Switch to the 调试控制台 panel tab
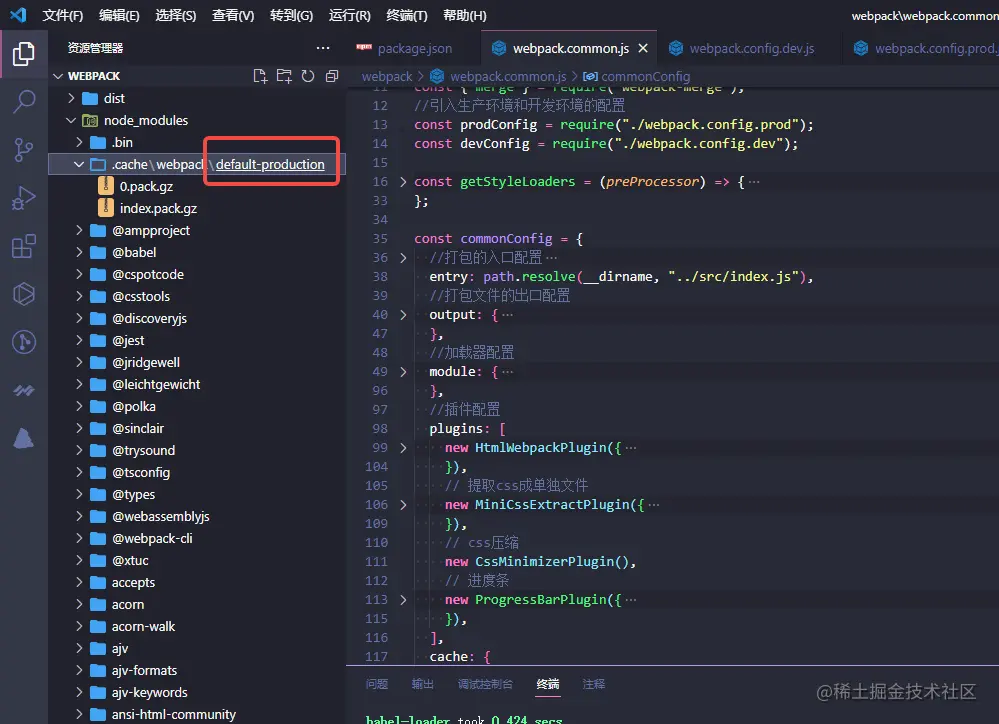This screenshot has height=724, width=999. 485,684
